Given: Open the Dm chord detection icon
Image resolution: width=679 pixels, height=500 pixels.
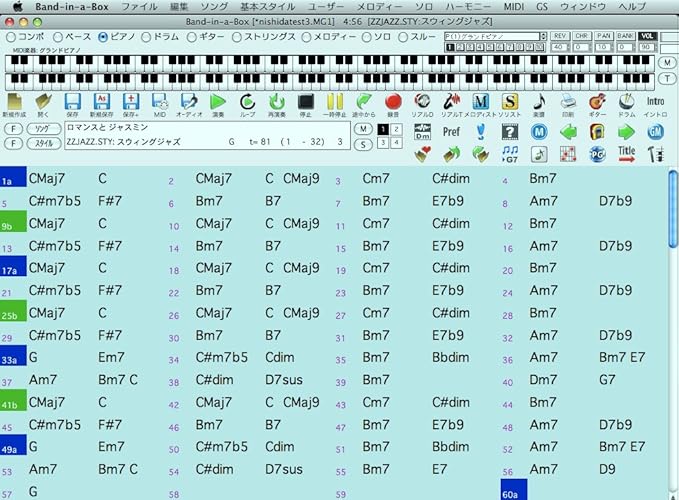Looking at the screenshot, I should point(422,132).
